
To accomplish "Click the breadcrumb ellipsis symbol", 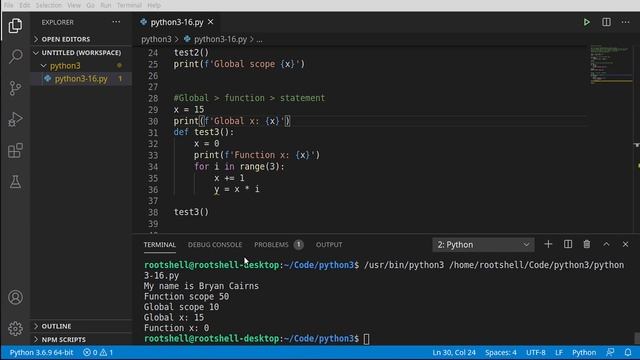I will pyautogui.click(x=260, y=40).
